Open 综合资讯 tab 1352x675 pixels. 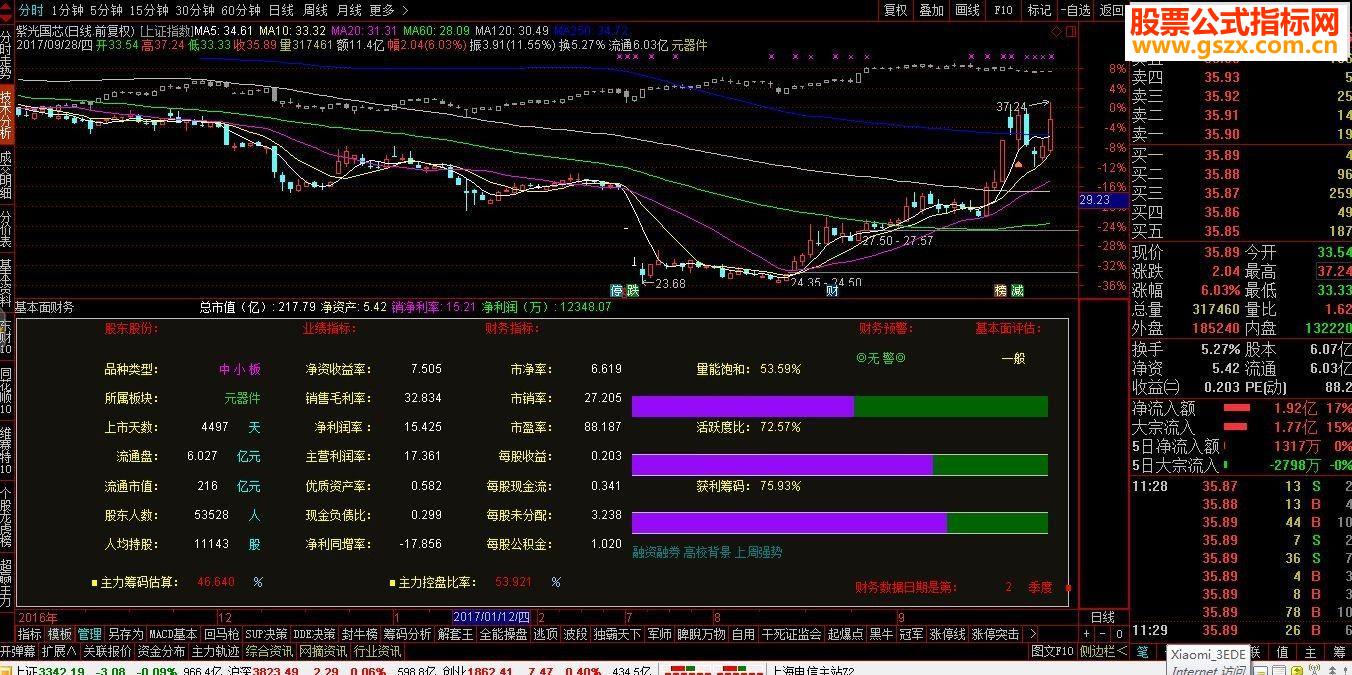270,651
